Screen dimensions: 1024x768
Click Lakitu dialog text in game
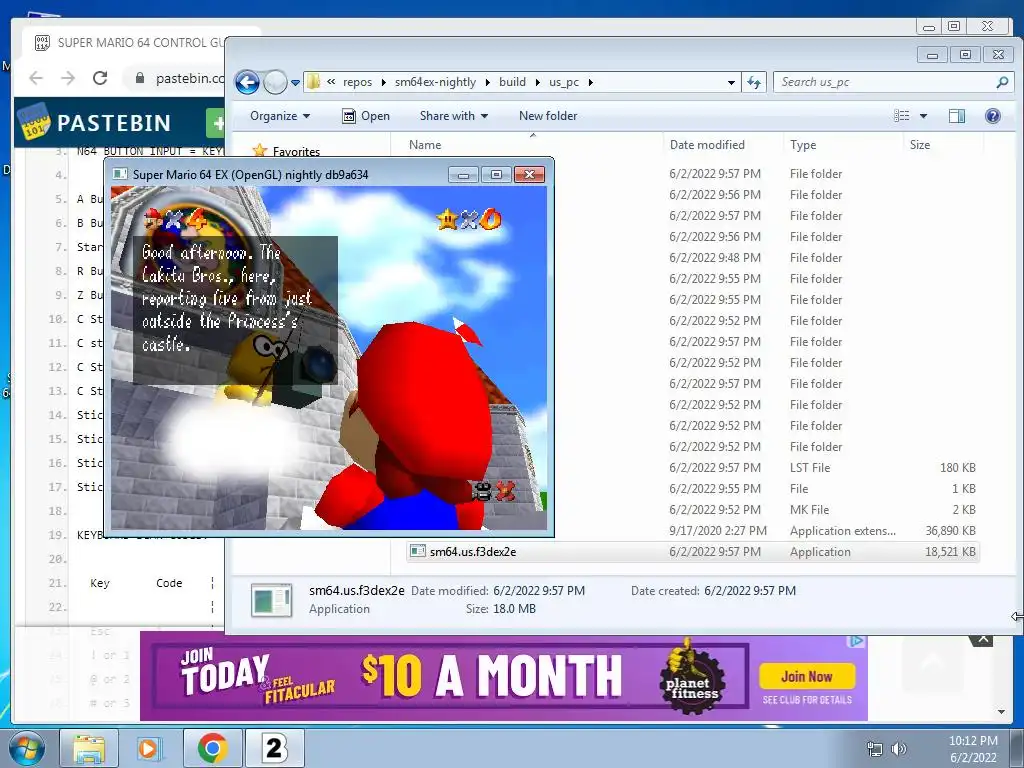coord(227,298)
